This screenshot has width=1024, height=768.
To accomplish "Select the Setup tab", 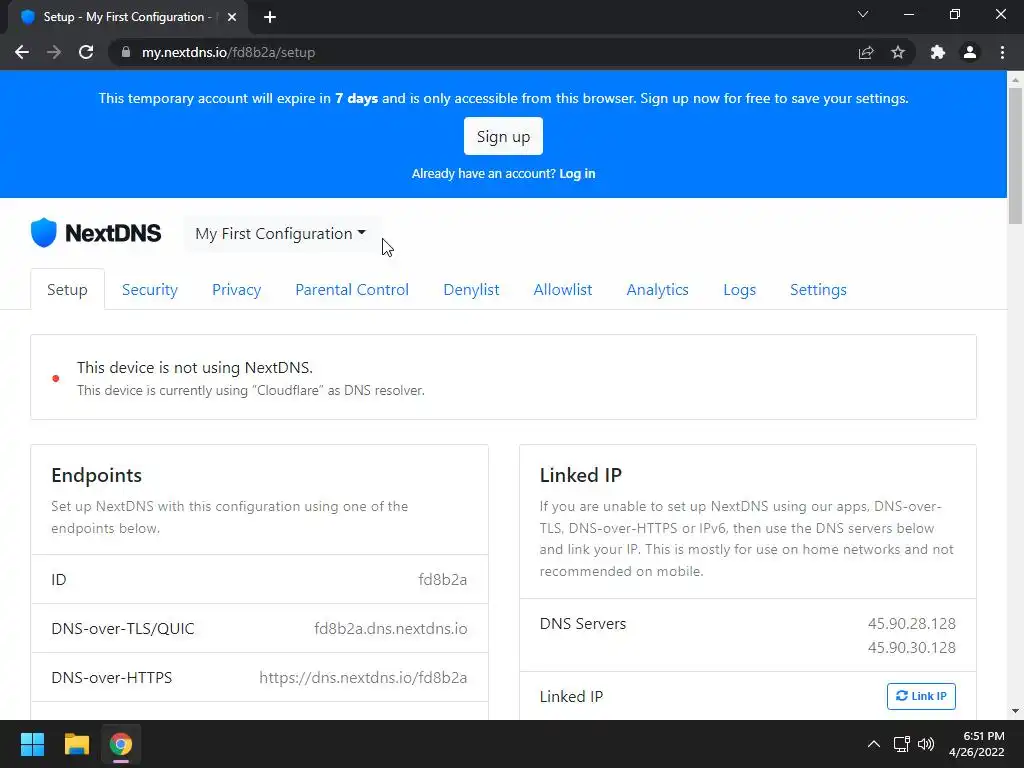I will 67,289.
